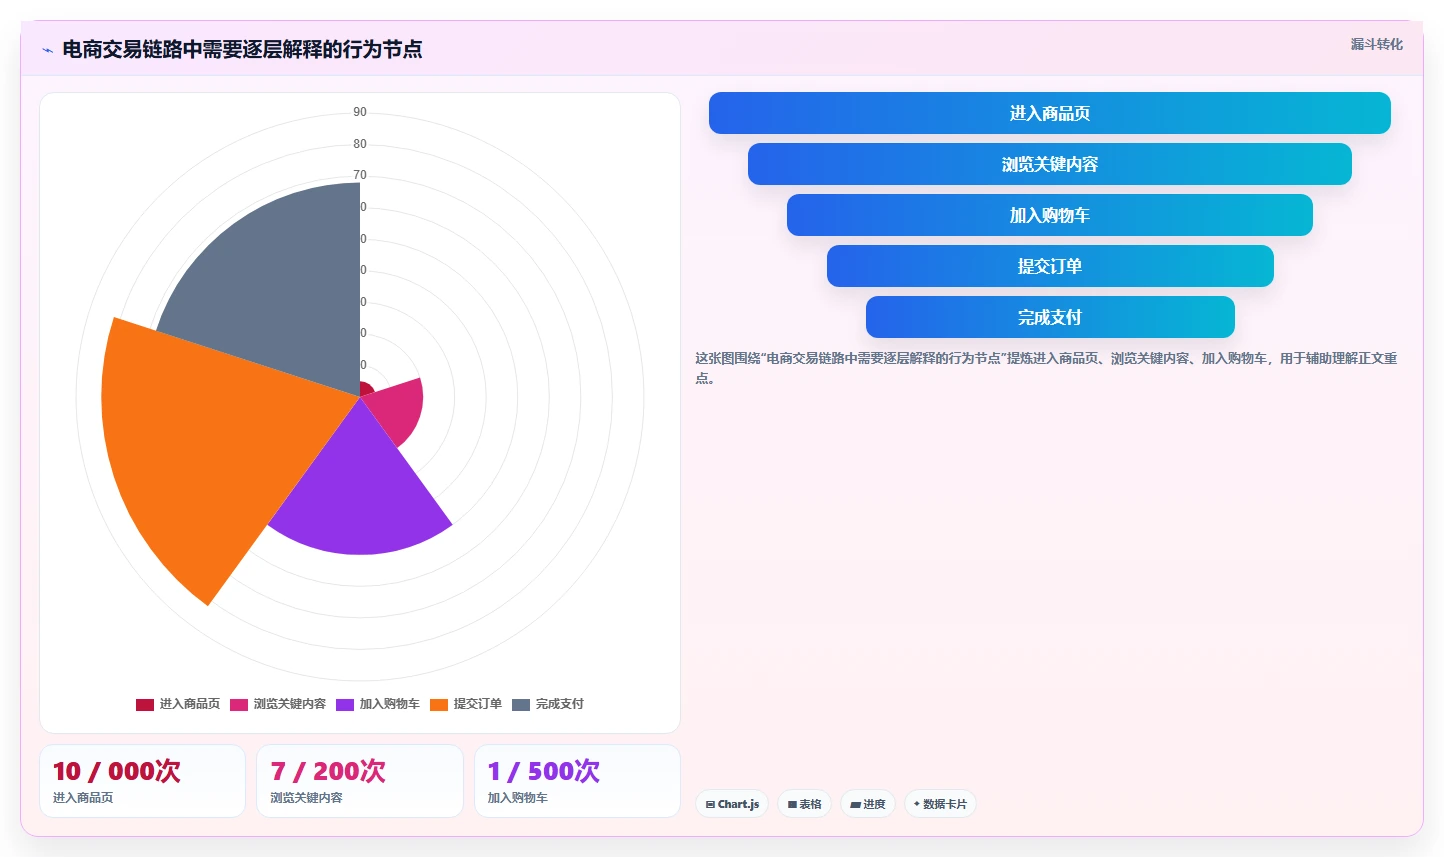Click the 浏览关键内容 funnel bar
The width and height of the screenshot is (1444, 857).
[1050, 164]
